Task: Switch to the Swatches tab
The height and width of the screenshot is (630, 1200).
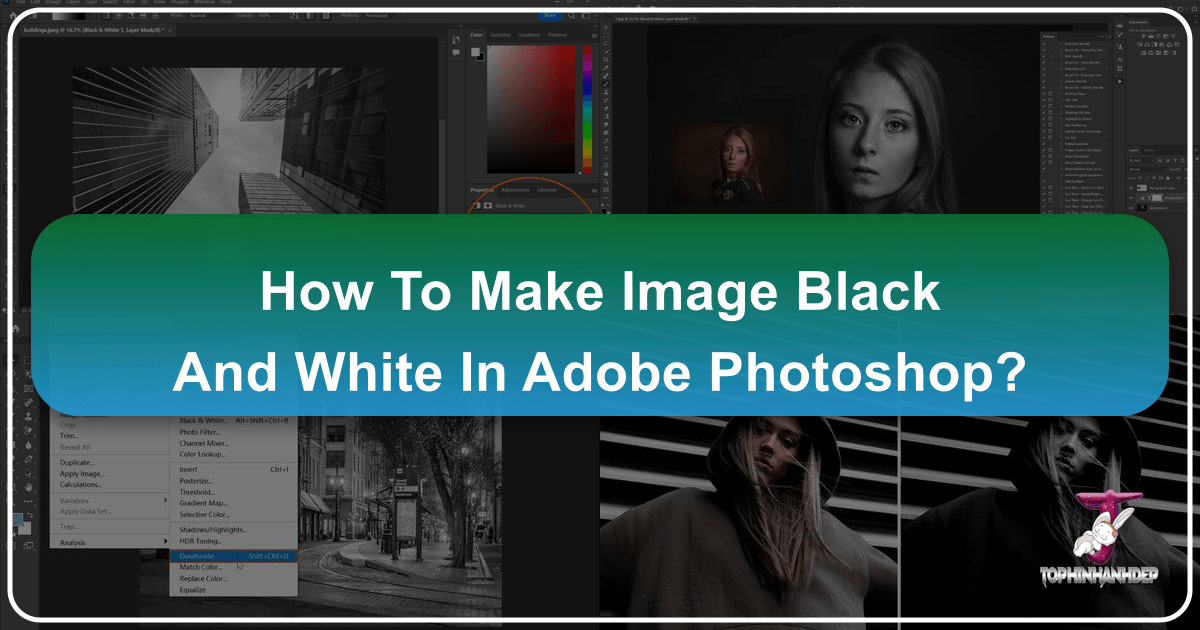Action: point(501,35)
